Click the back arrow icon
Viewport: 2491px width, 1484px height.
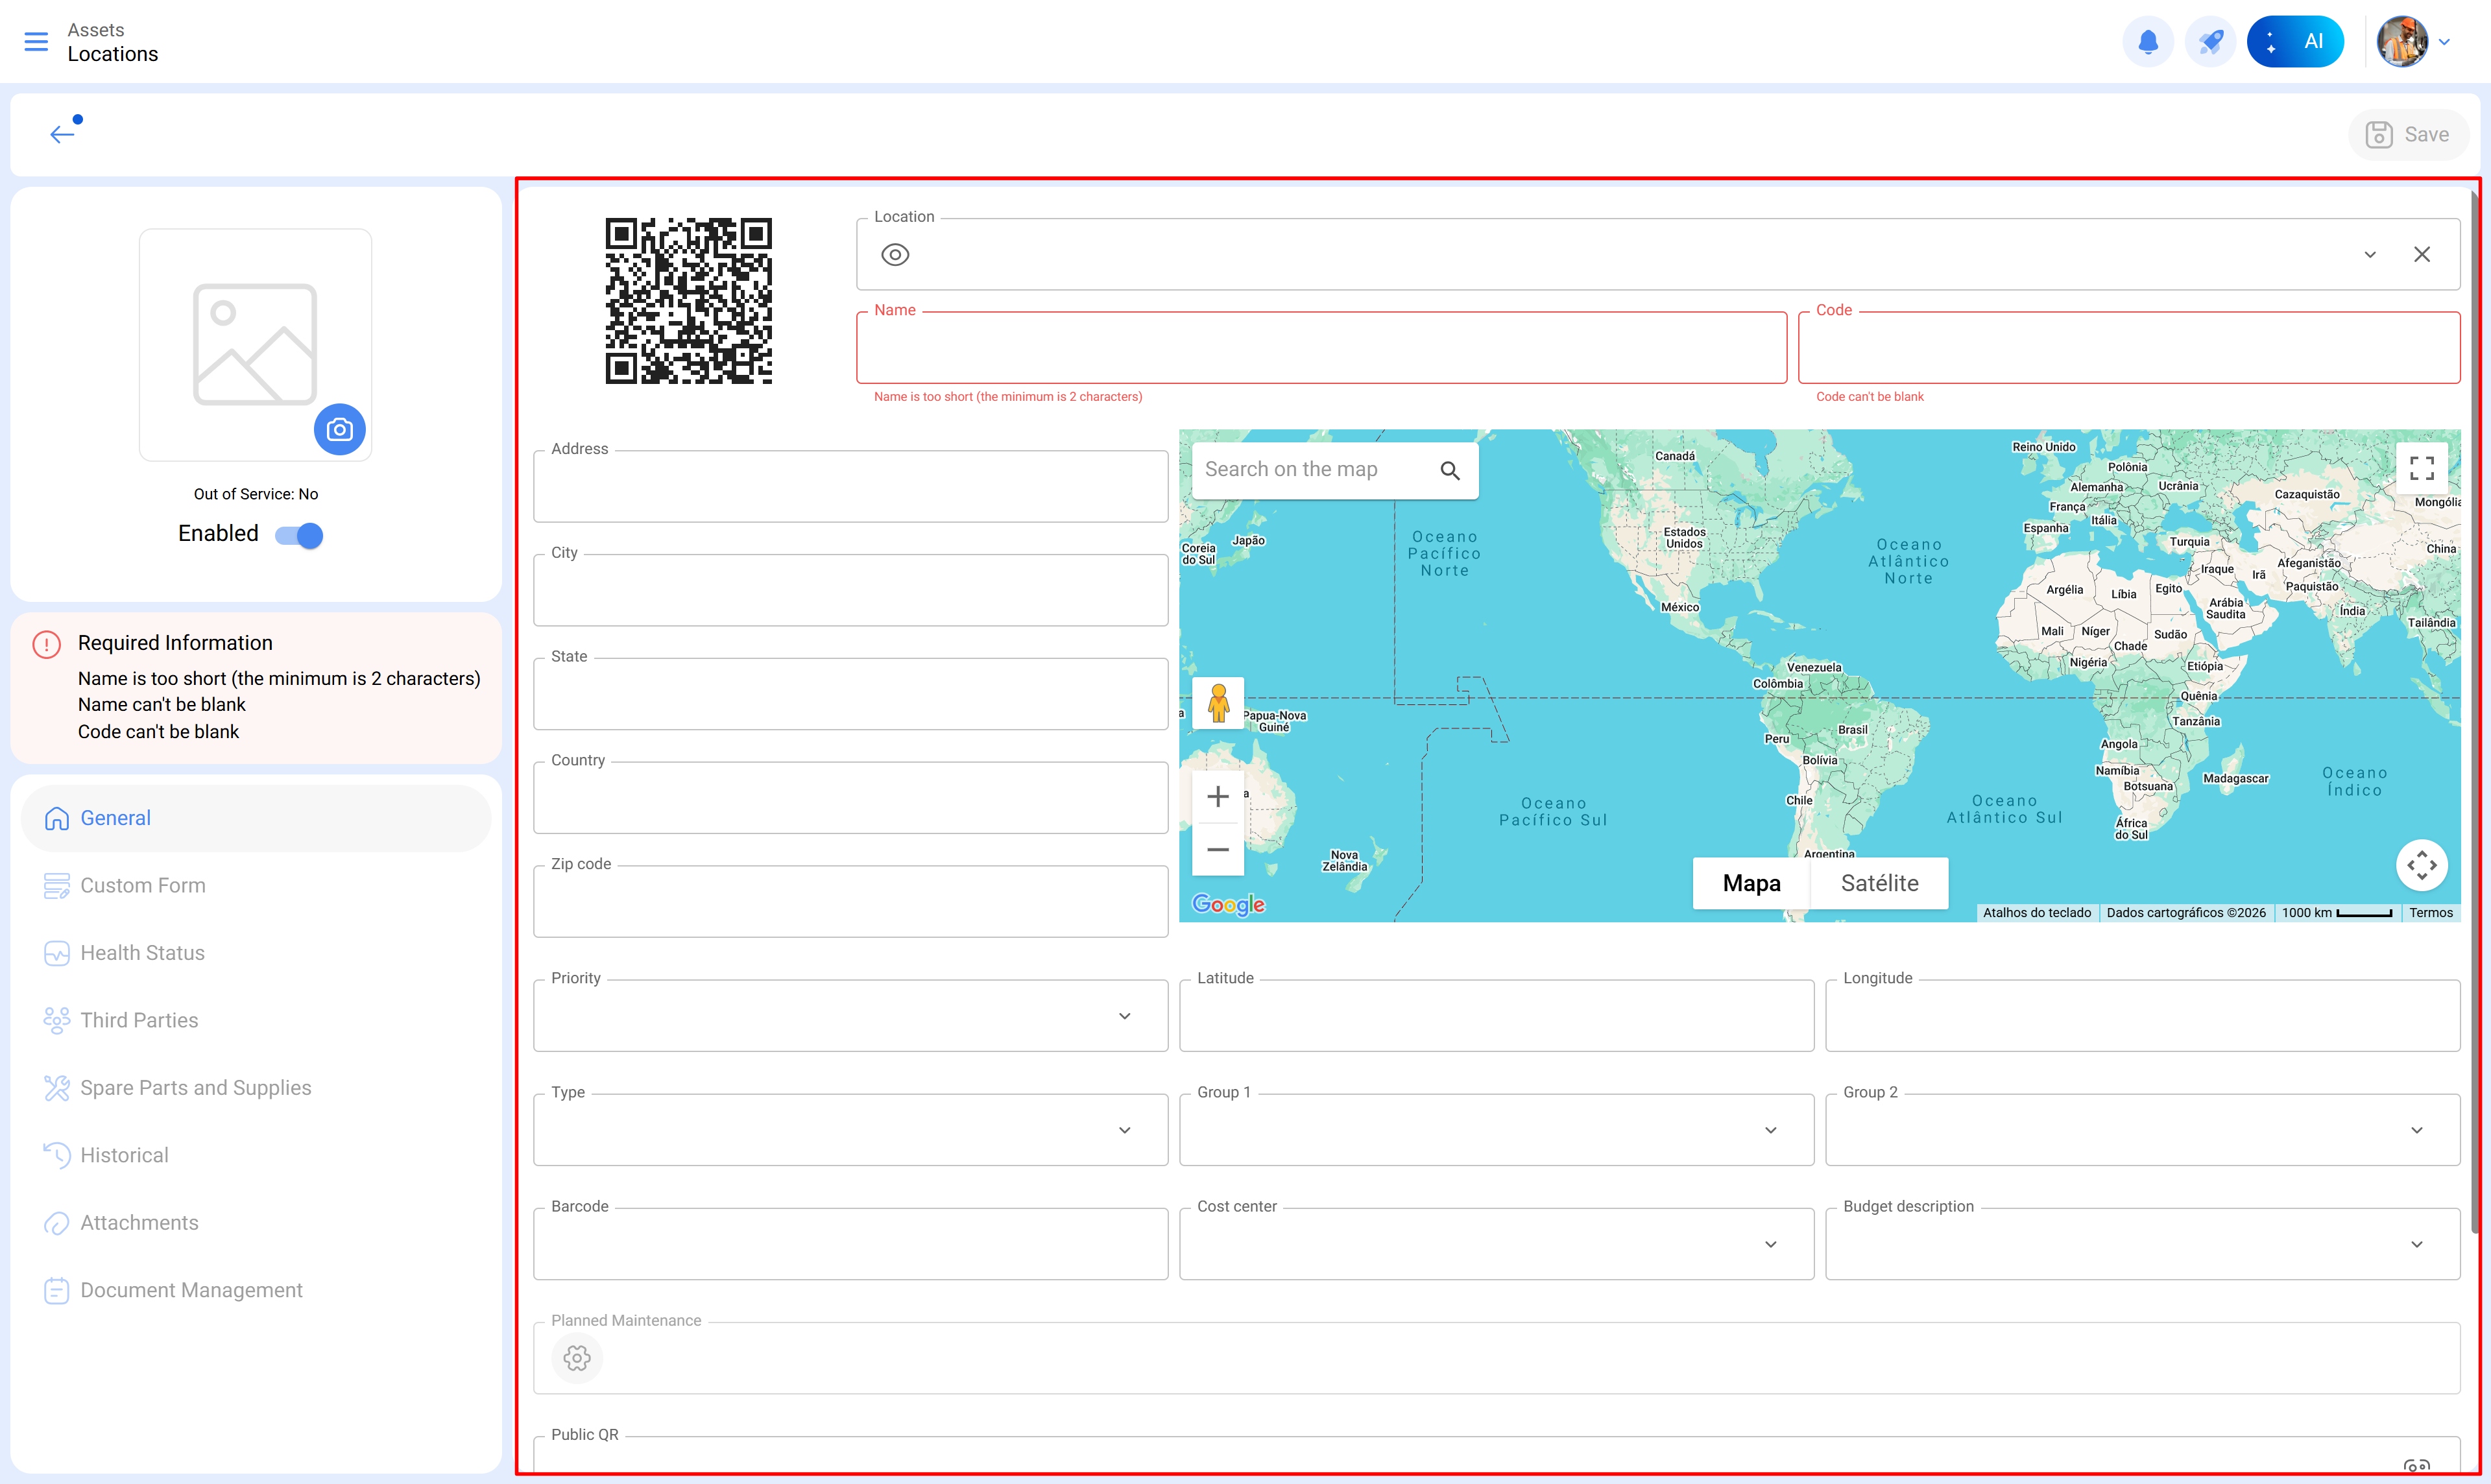(62, 134)
